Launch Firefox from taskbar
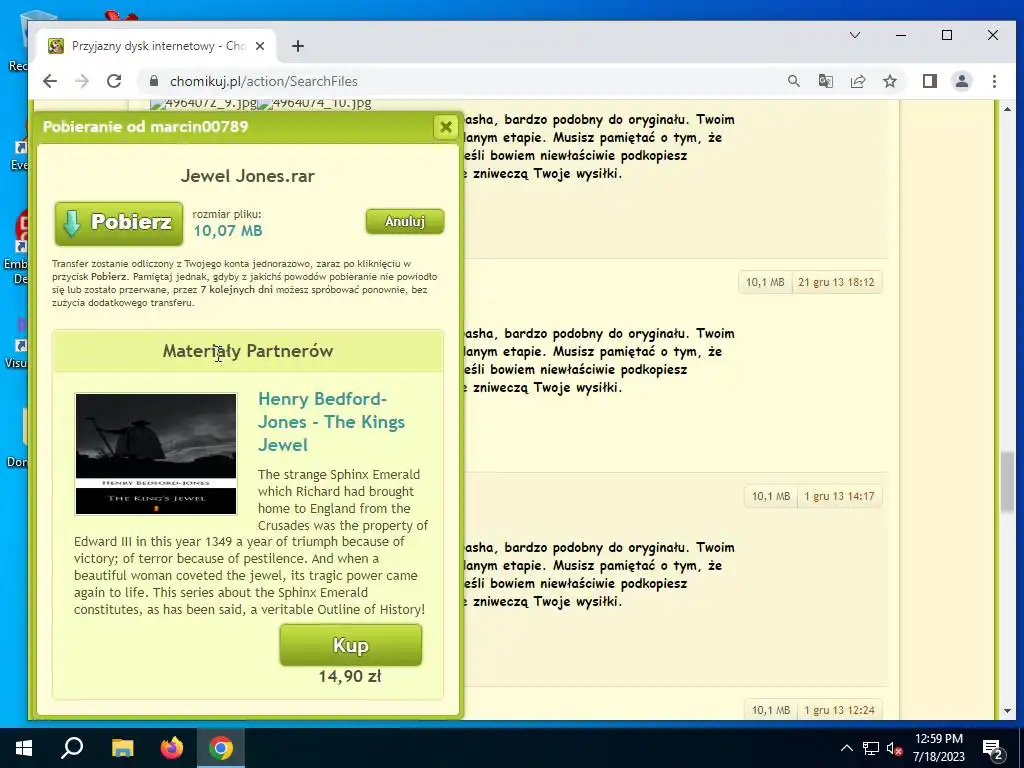1024x768 pixels. (x=172, y=748)
